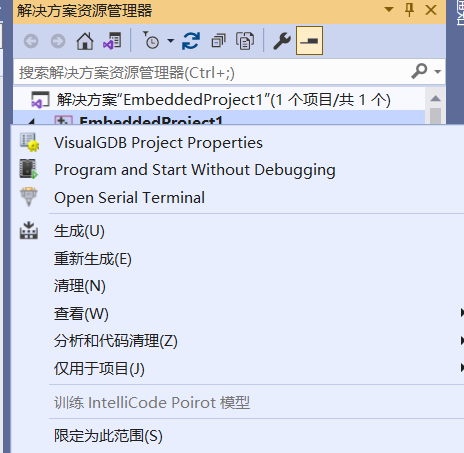Open the search options dropdown arrow
This screenshot has height=453, width=464.
tap(438, 72)
